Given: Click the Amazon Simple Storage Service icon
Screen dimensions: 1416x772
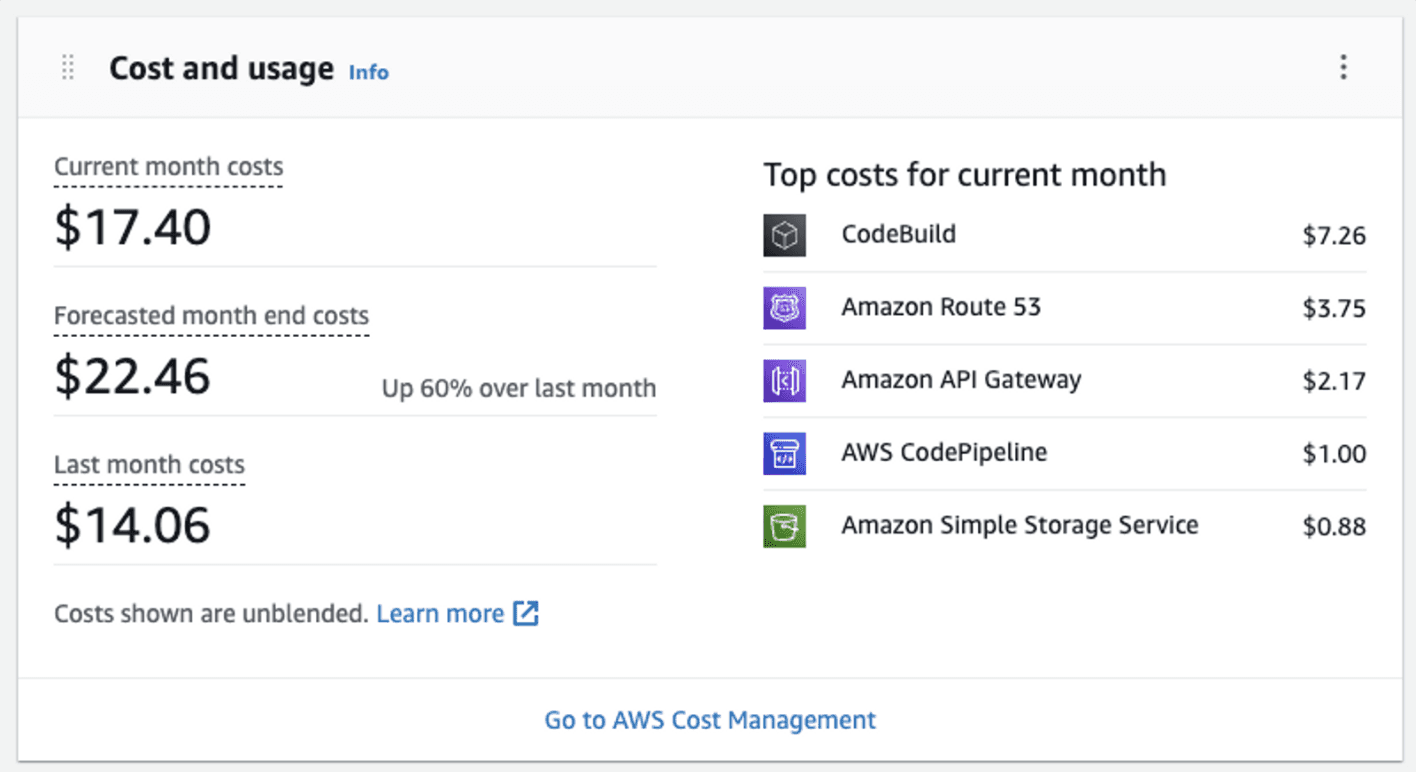Looking at the screenshot, I should 785,526.
